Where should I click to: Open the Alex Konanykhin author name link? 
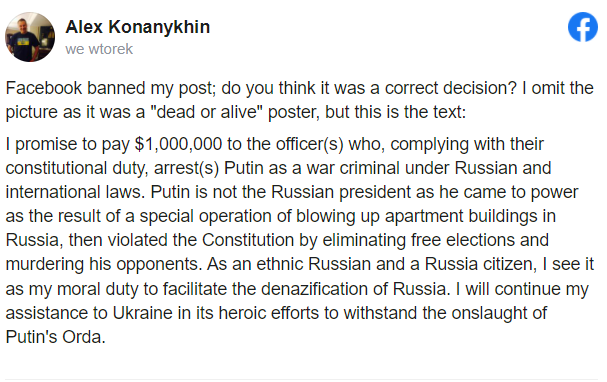coord(138,27)
